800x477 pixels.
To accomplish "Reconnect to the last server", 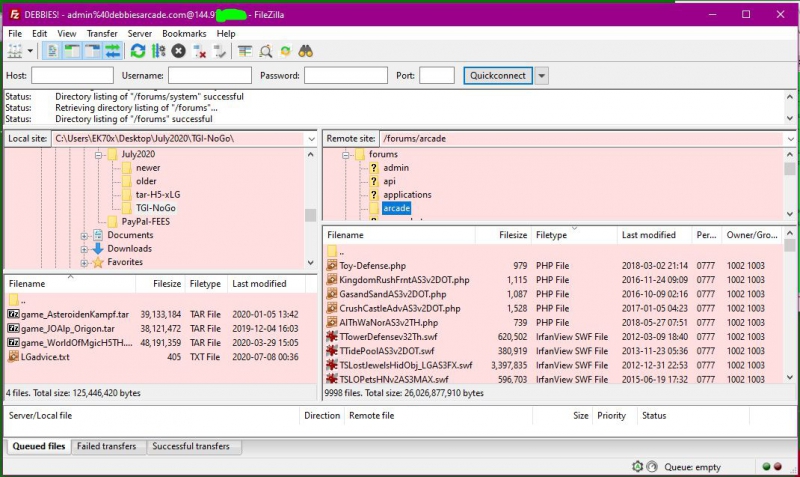I will click(219, 51).
